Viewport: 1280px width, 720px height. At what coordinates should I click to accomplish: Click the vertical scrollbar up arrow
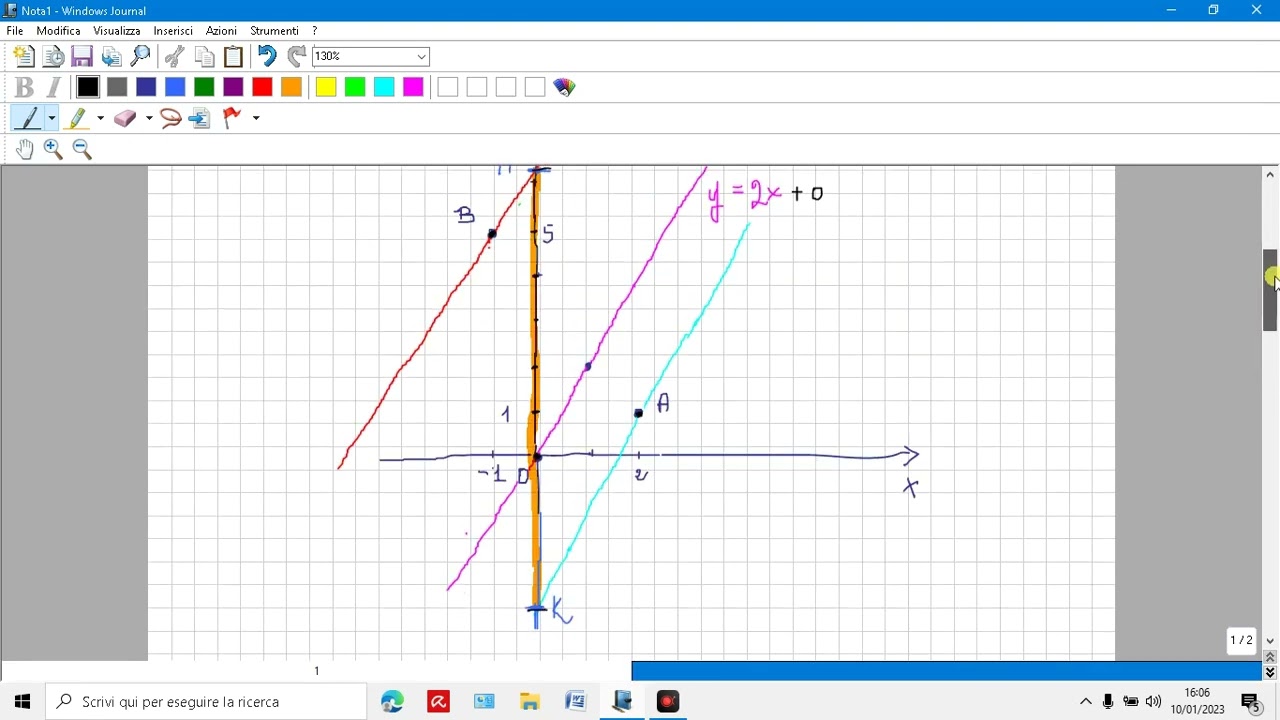(1270, 174)
